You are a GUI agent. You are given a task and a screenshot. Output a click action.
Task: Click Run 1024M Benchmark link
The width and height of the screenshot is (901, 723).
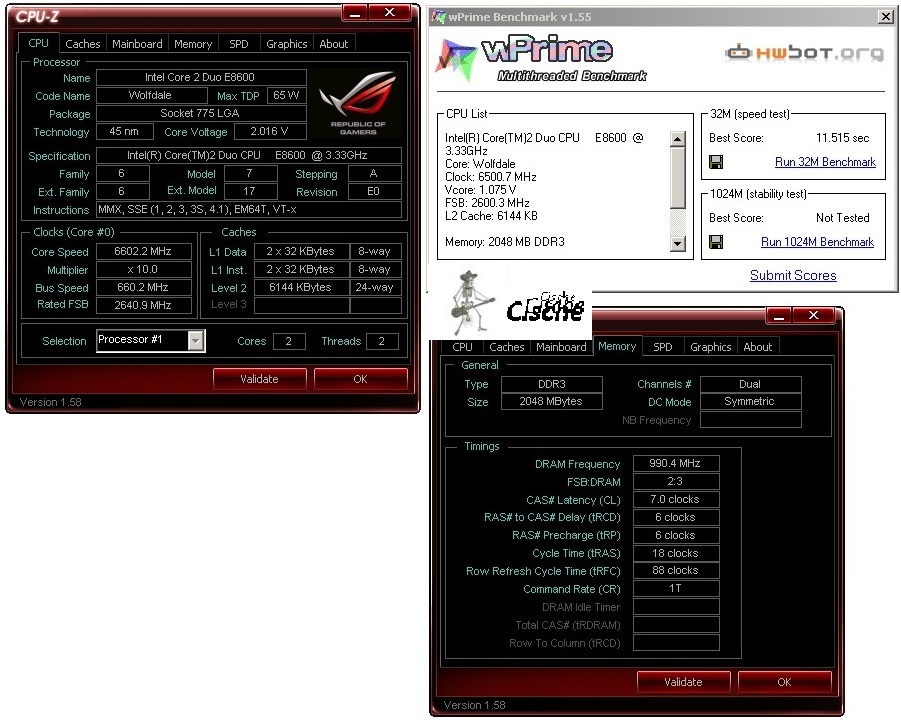(817, 242)
